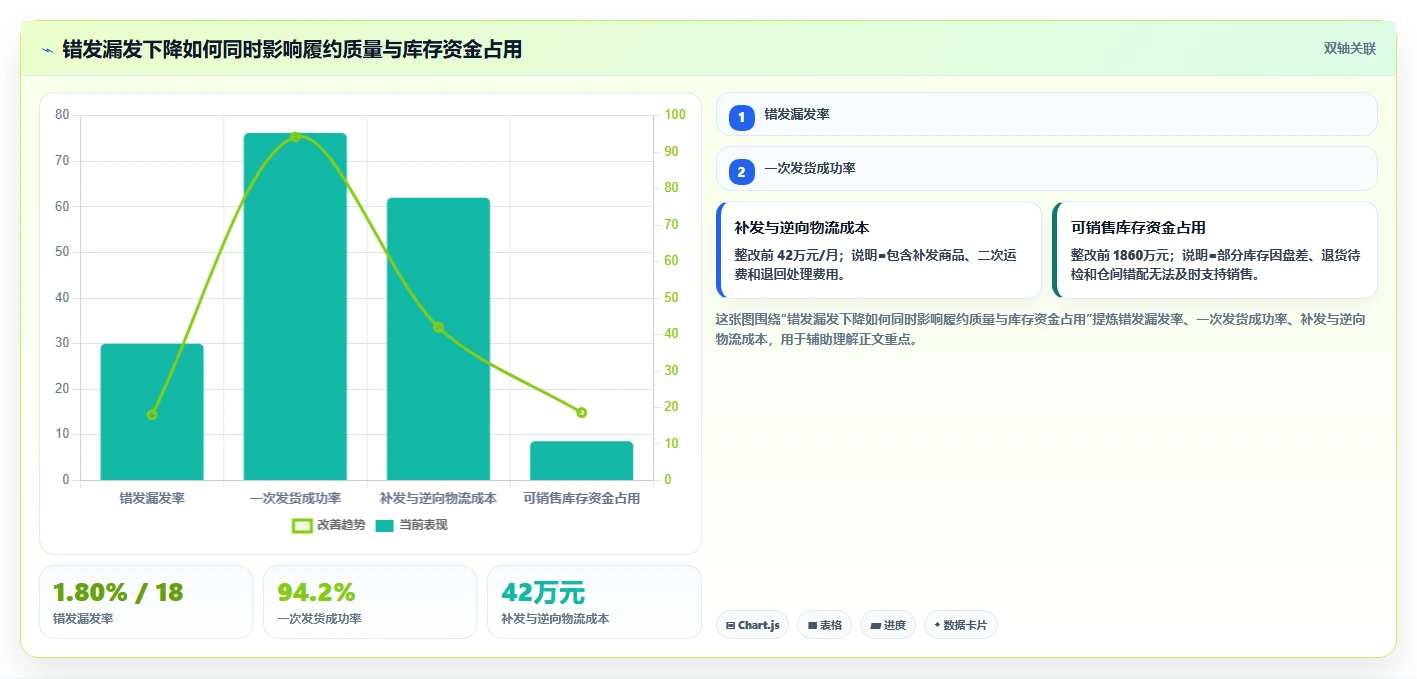Click the 42万元 metric value

[x=543, y=593]
